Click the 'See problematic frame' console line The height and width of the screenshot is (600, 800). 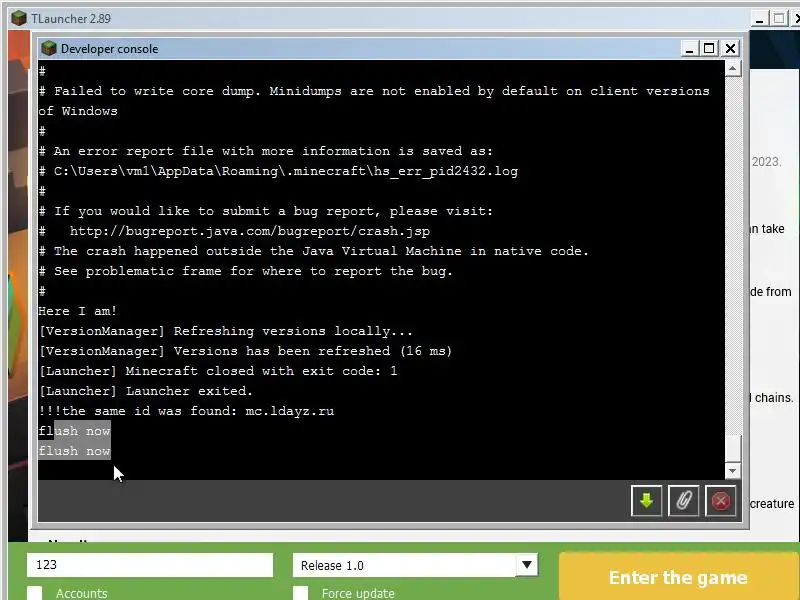click(246, 271)
